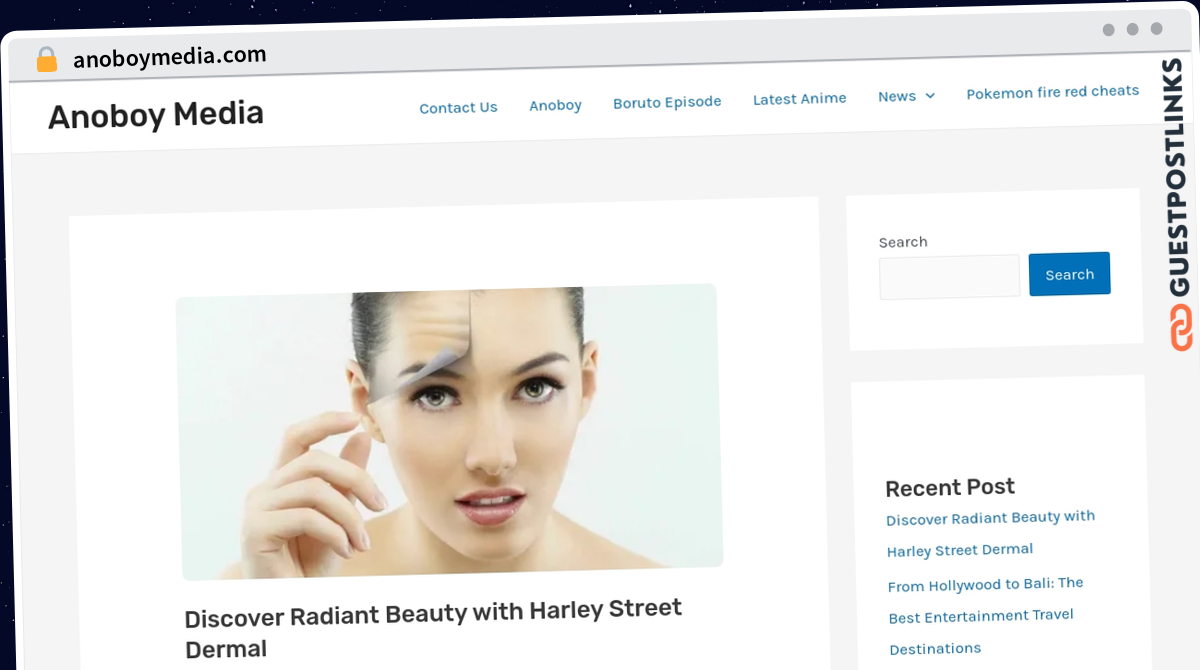Open From Hollywood to Bali recent post
Screen dimensions: 1200x670
986,615
